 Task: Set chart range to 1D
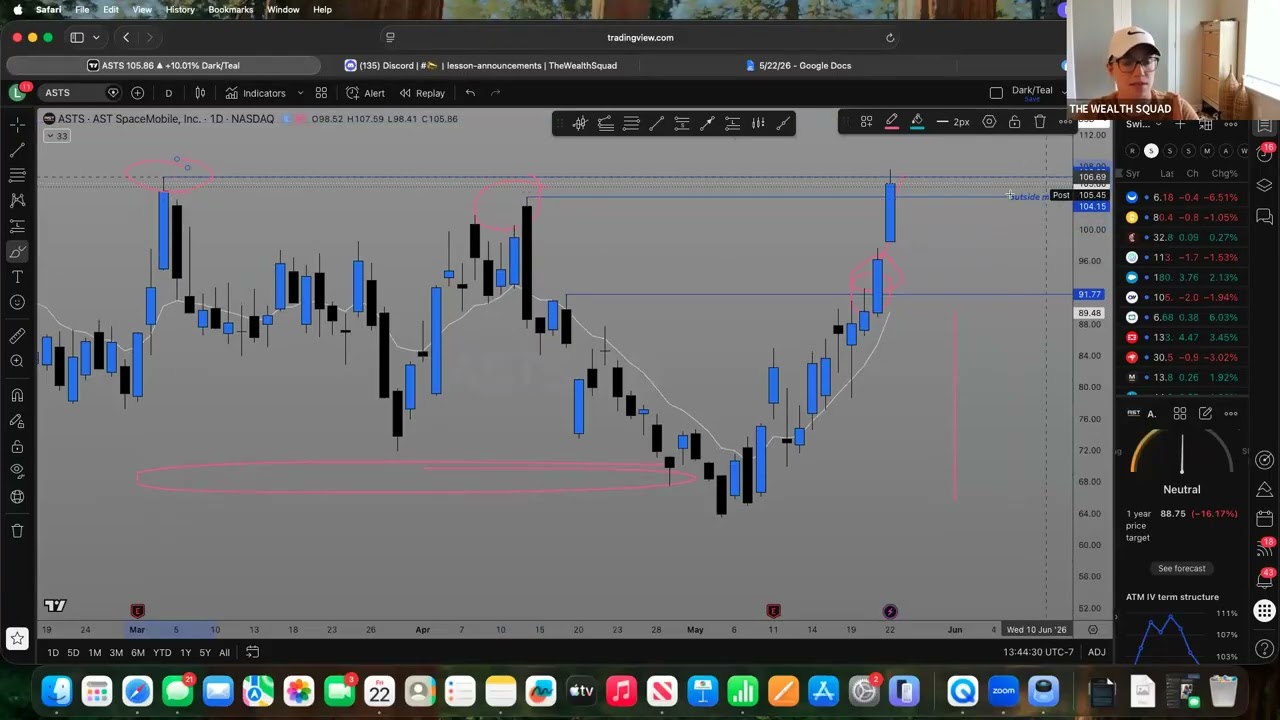pos(53,653)
